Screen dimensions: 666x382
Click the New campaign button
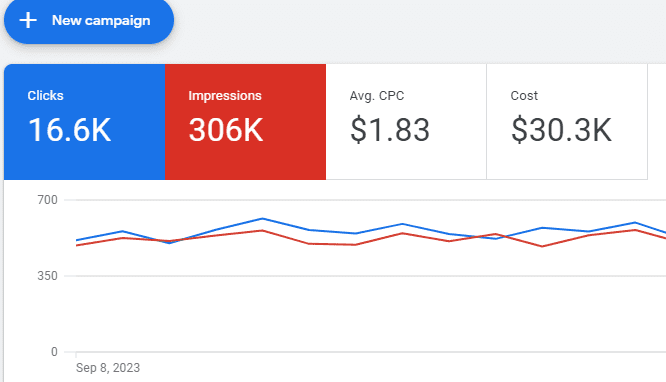coord(89,20)
